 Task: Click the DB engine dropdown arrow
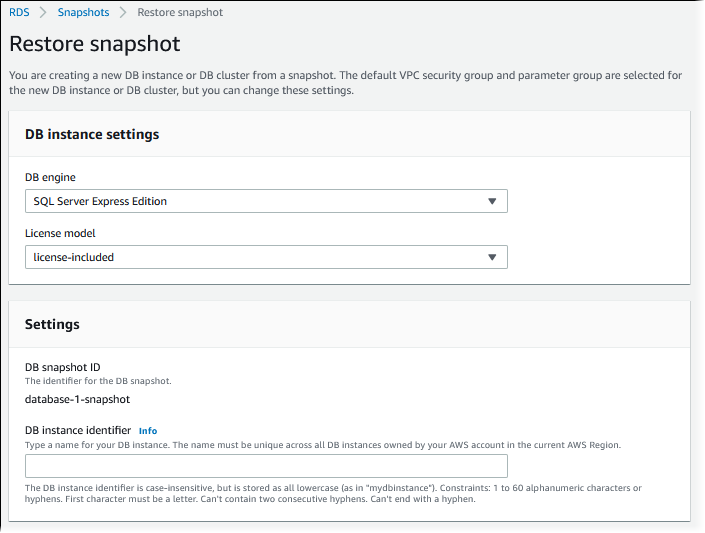491,201
